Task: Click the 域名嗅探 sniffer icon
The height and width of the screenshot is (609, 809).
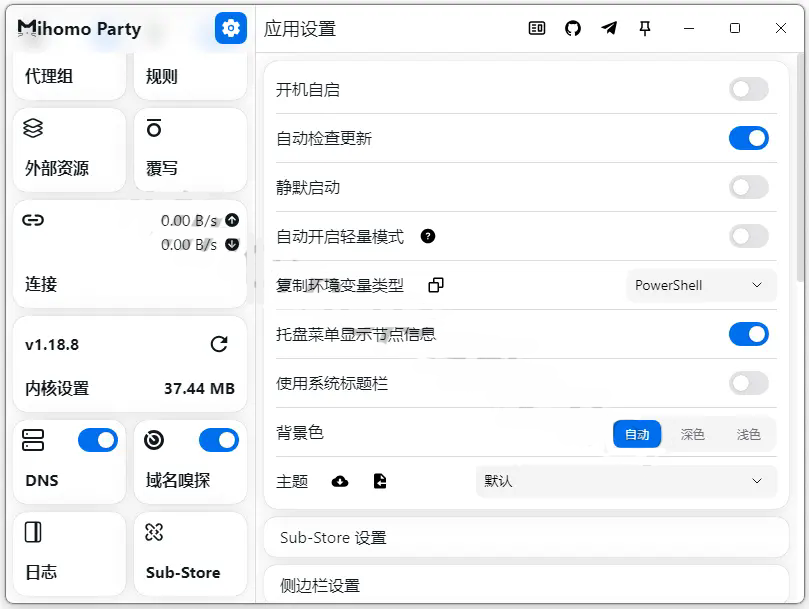Action: pyautogui.click(x=154, y=440)
